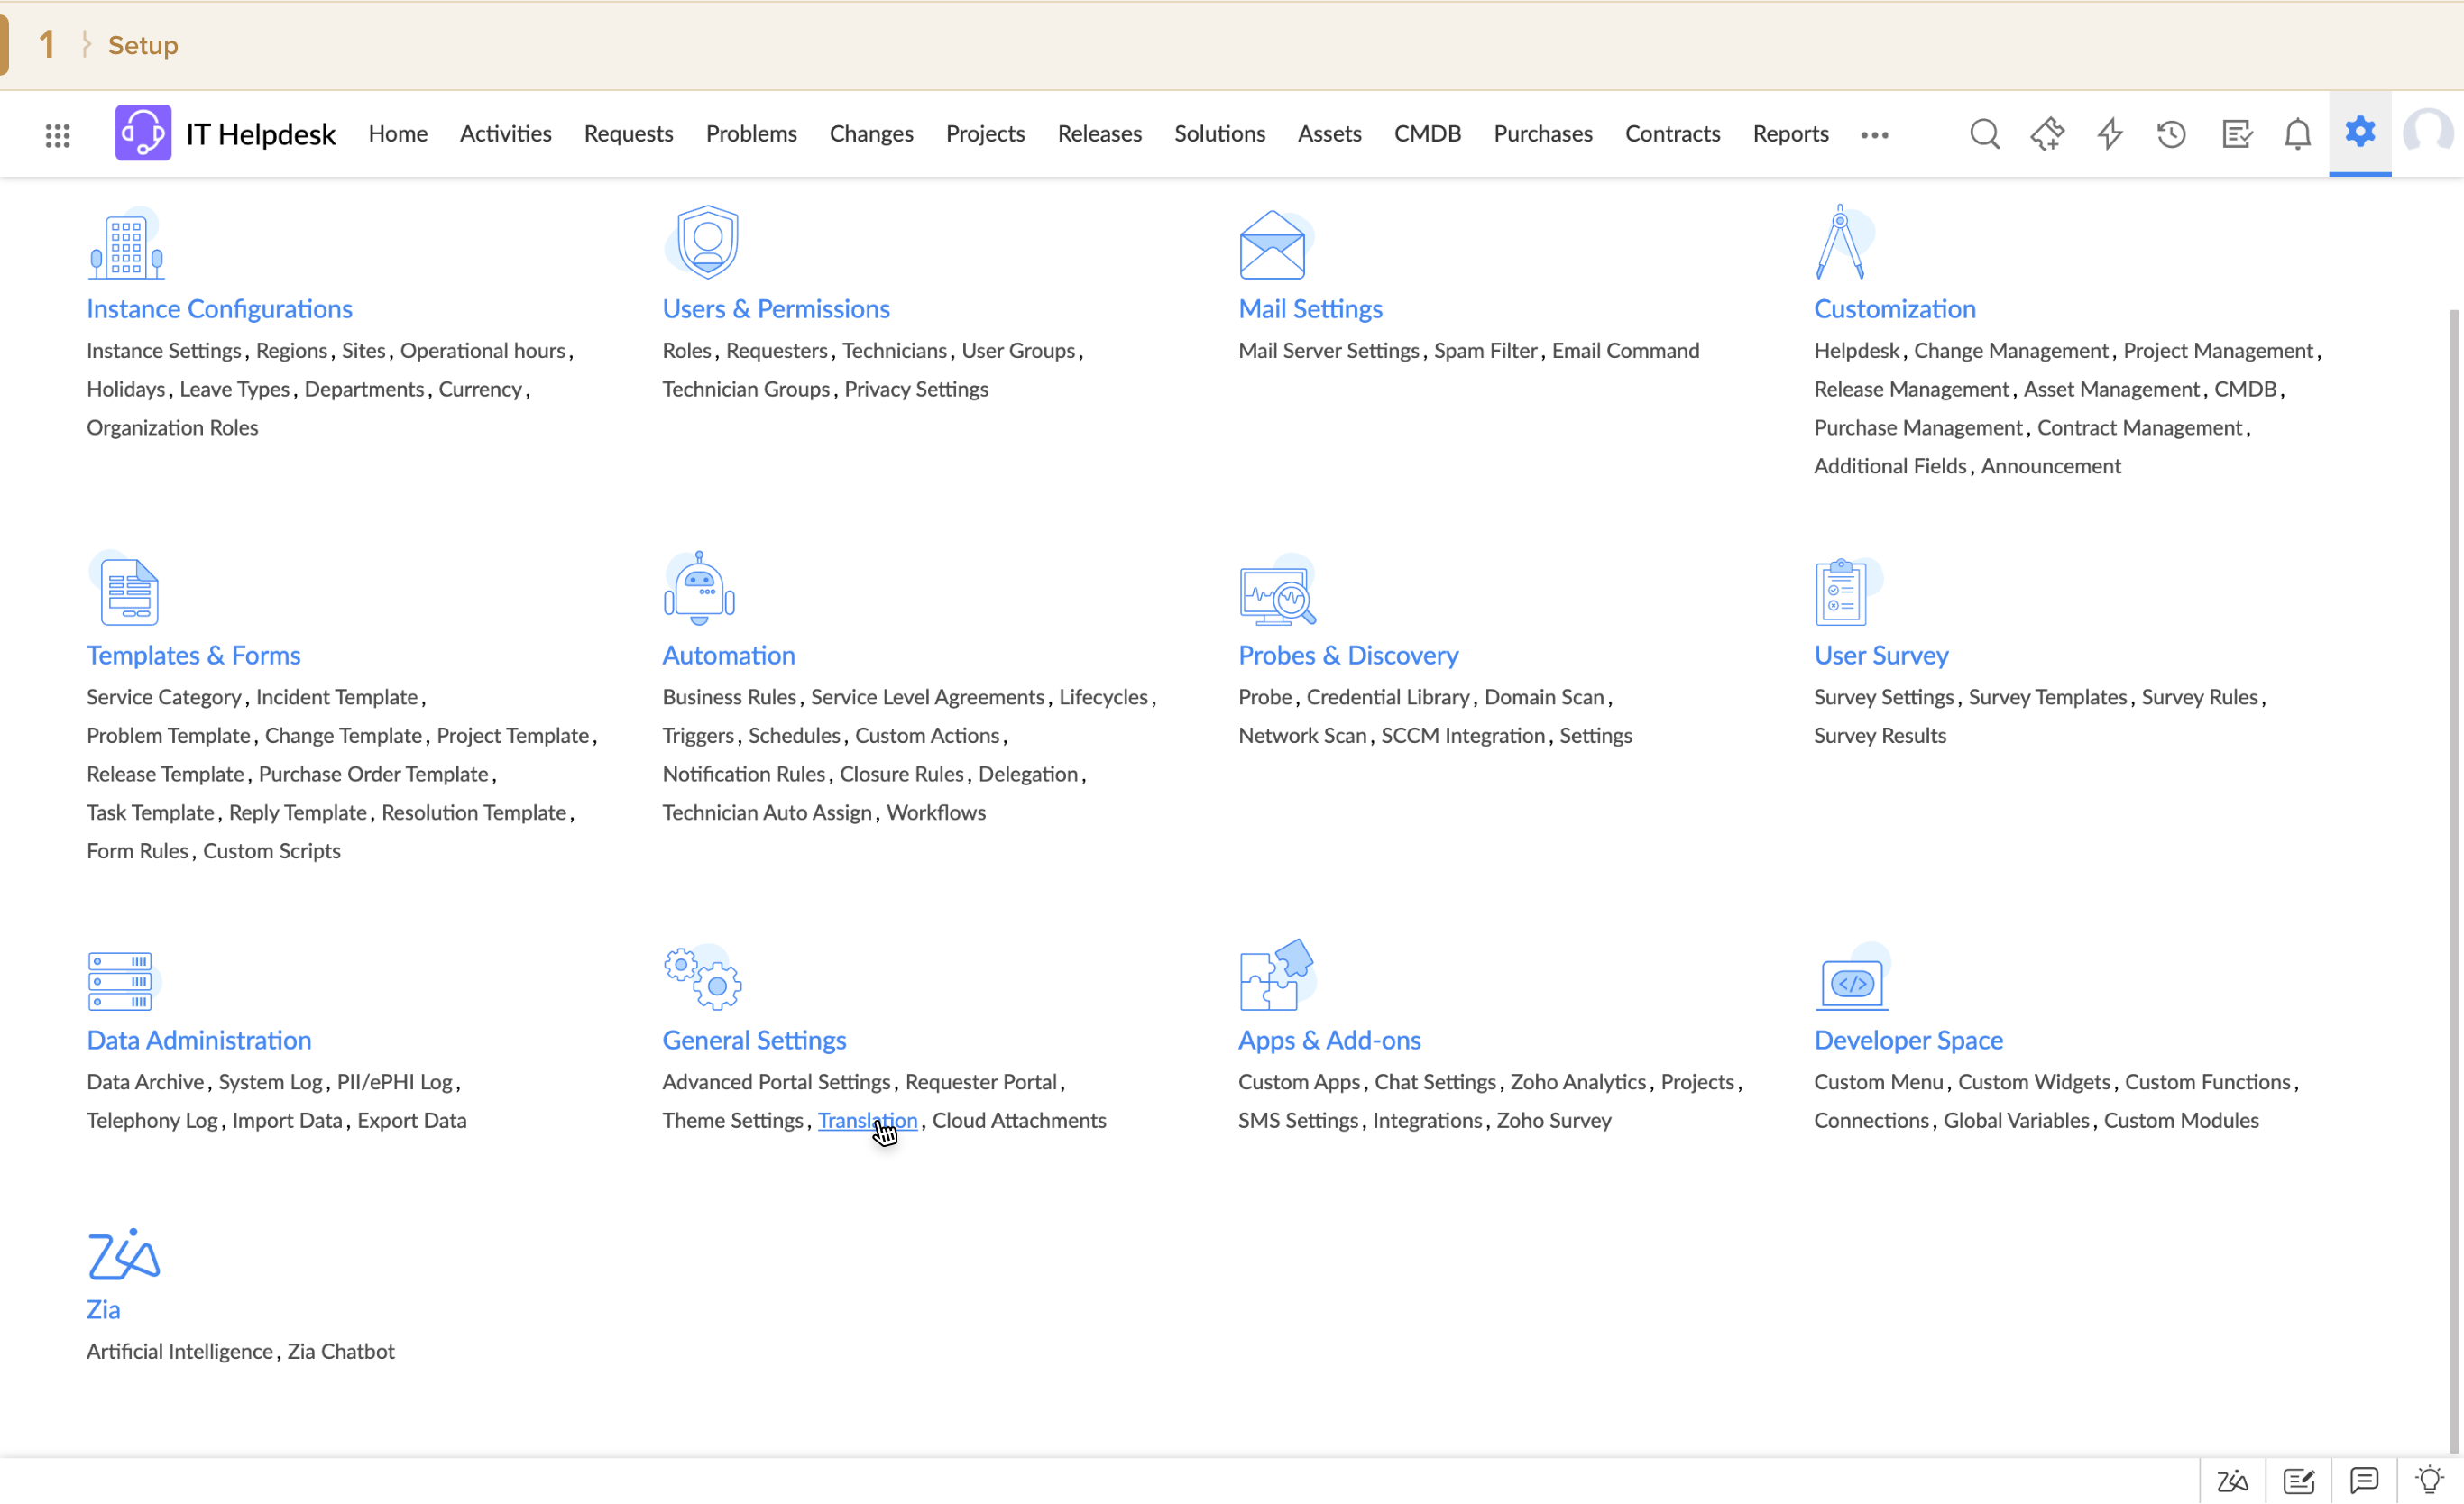Click the setup gear icon

(2360, 132)
